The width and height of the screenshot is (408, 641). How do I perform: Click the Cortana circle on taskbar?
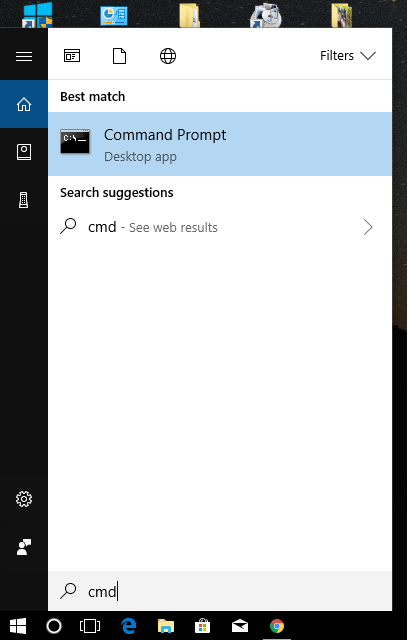(54, 626)
